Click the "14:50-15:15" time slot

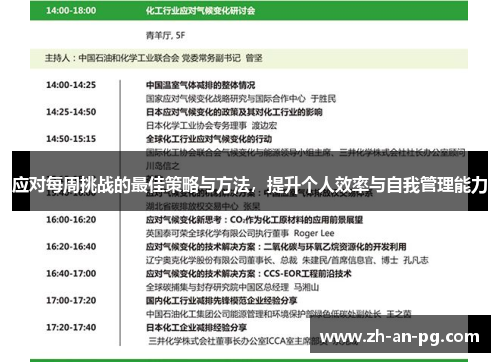[71, 139]
